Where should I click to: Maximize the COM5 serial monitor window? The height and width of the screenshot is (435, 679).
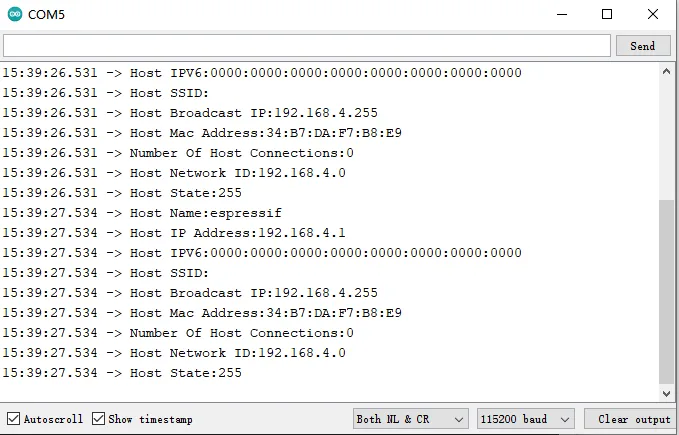click(607, 15)
